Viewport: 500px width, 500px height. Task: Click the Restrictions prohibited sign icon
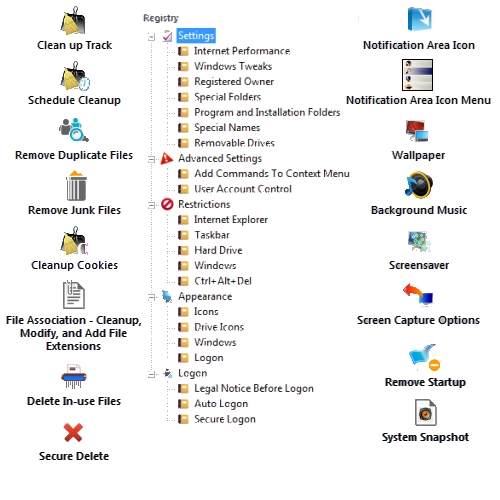pyautogui.click(x=167, y=204)
